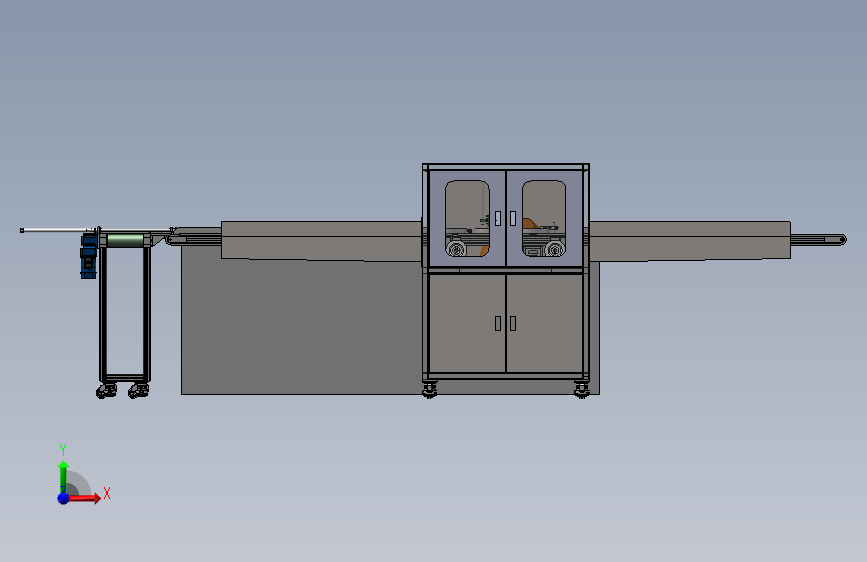Select the lower left cabinet door panel
The width and height of the screenshot is (867, 562).
point(467,323)
